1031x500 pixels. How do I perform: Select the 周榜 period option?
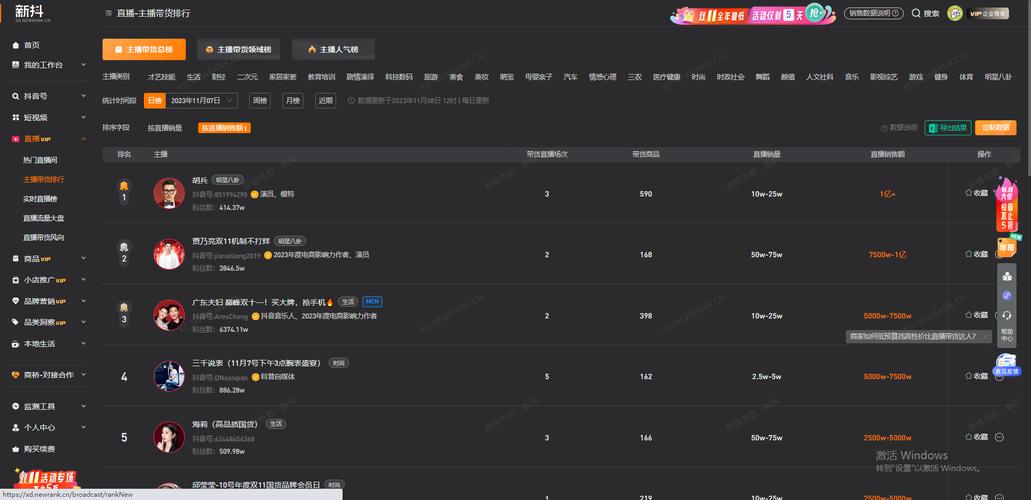coord(260,101)
